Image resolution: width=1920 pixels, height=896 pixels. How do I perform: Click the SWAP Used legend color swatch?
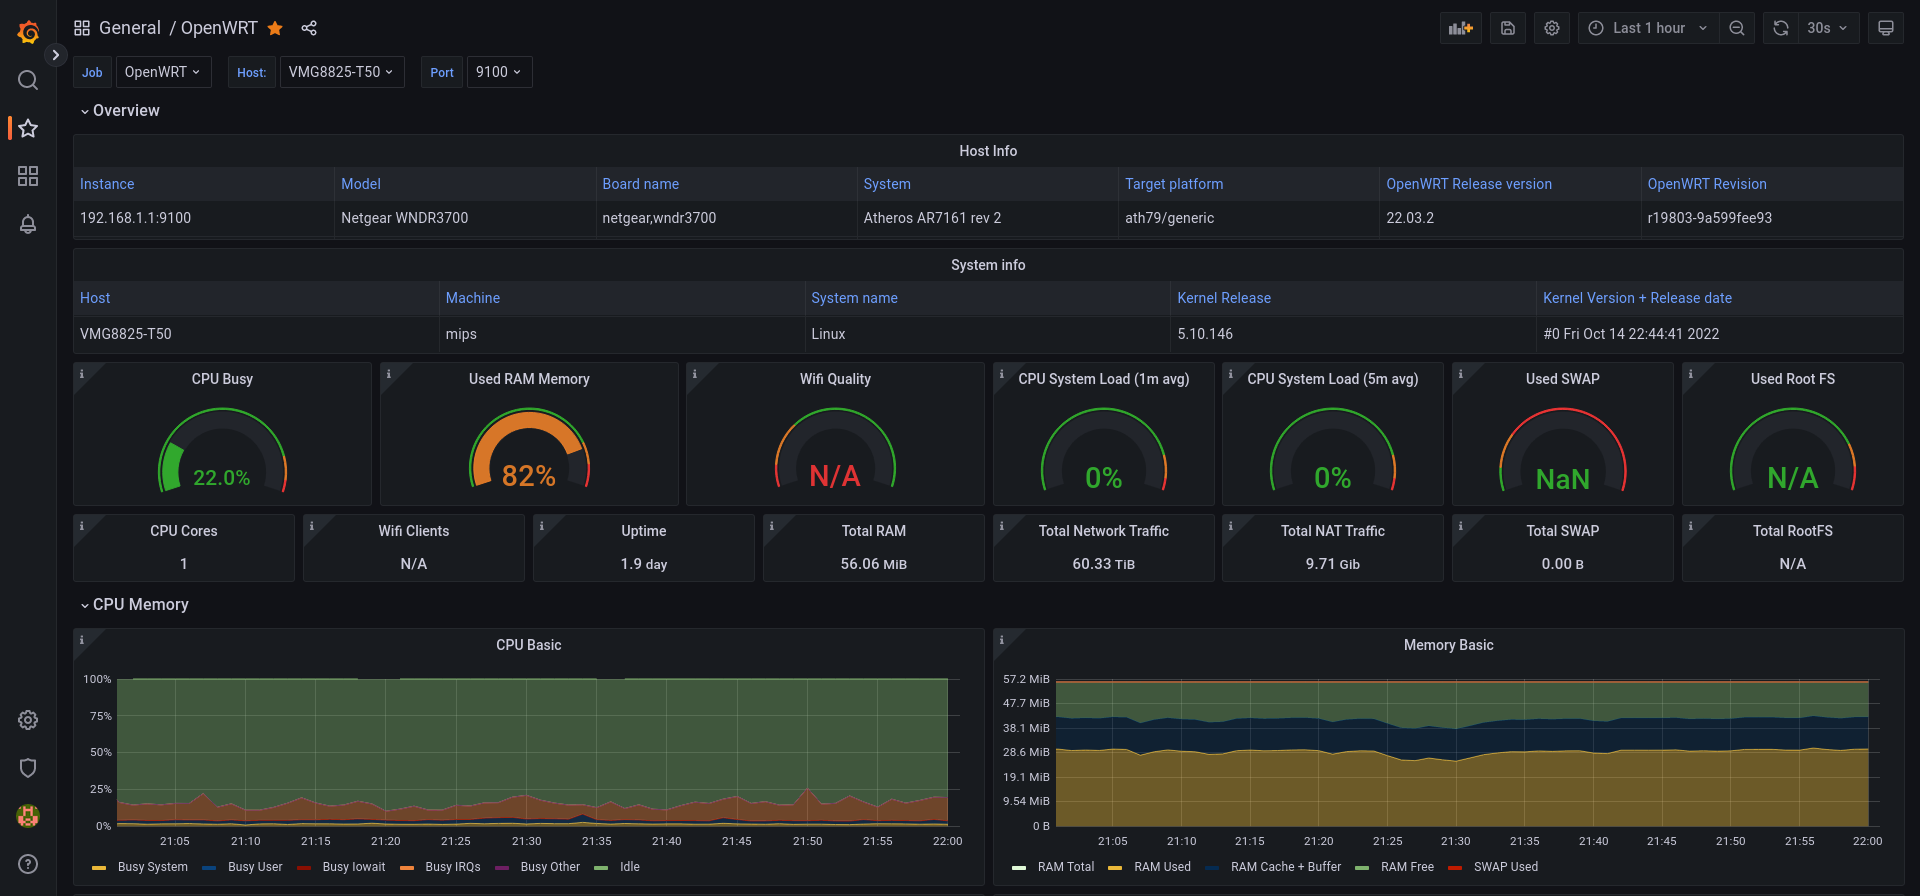pyautogui.click(x=1455, y=868)
